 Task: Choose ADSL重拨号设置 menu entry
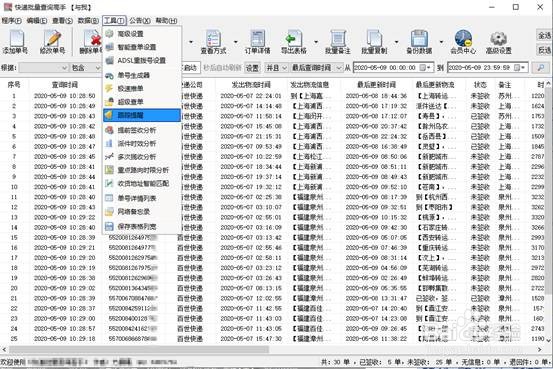coord(142,60)
